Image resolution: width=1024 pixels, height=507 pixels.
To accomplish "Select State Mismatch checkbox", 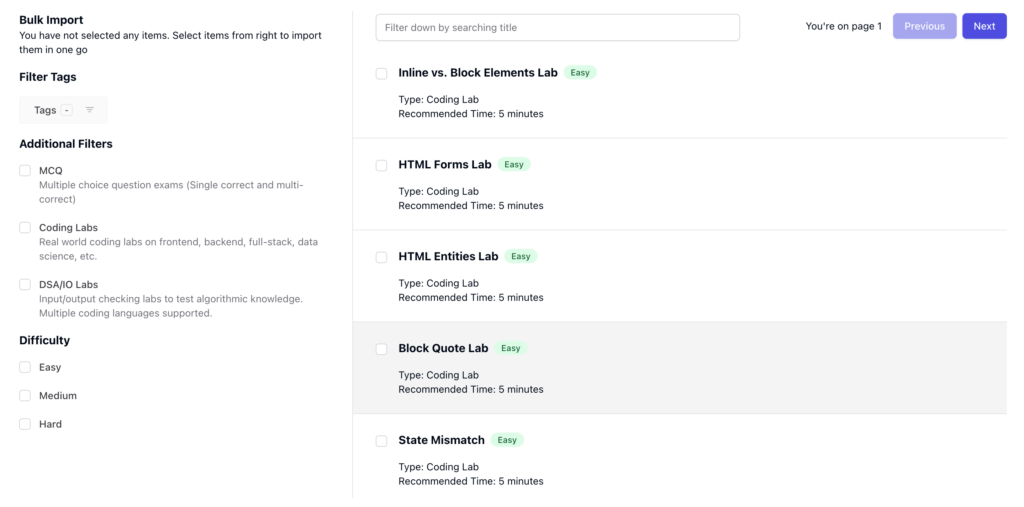I will 381,441.
